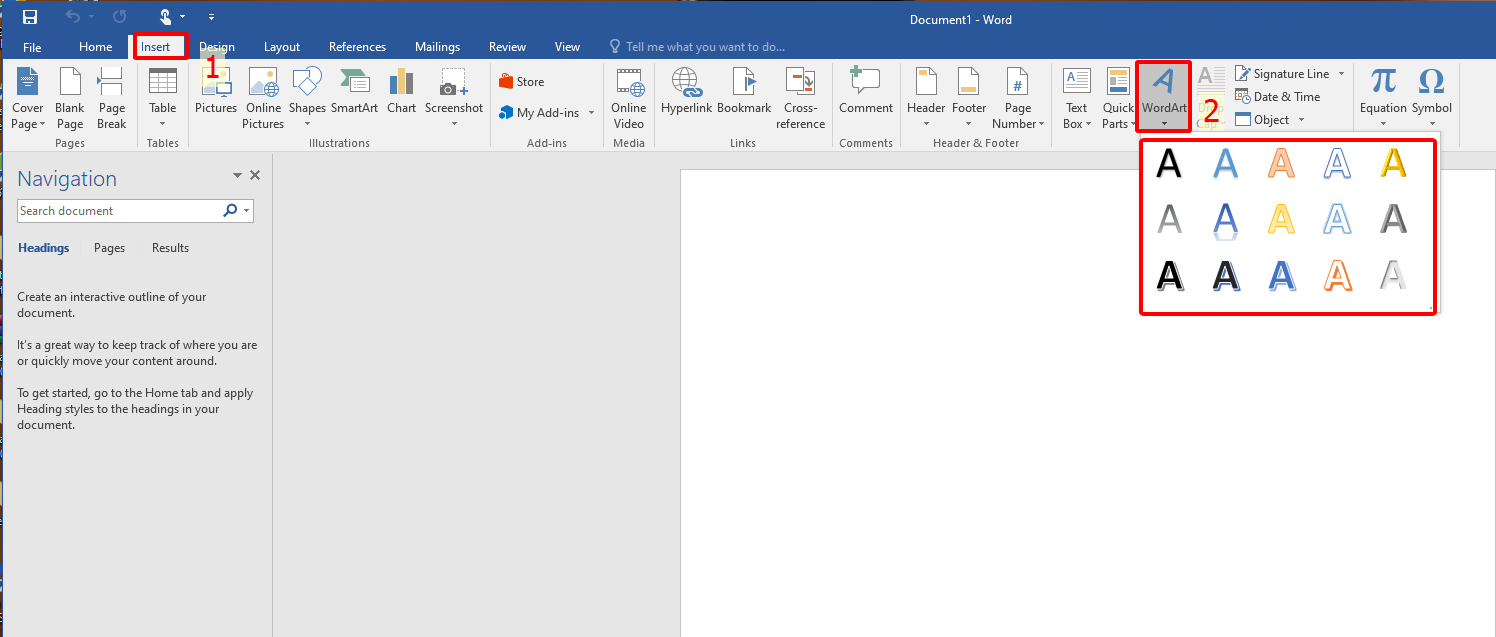
Task: Select the gold fill WordArt style
Action: coord(1393,163)
